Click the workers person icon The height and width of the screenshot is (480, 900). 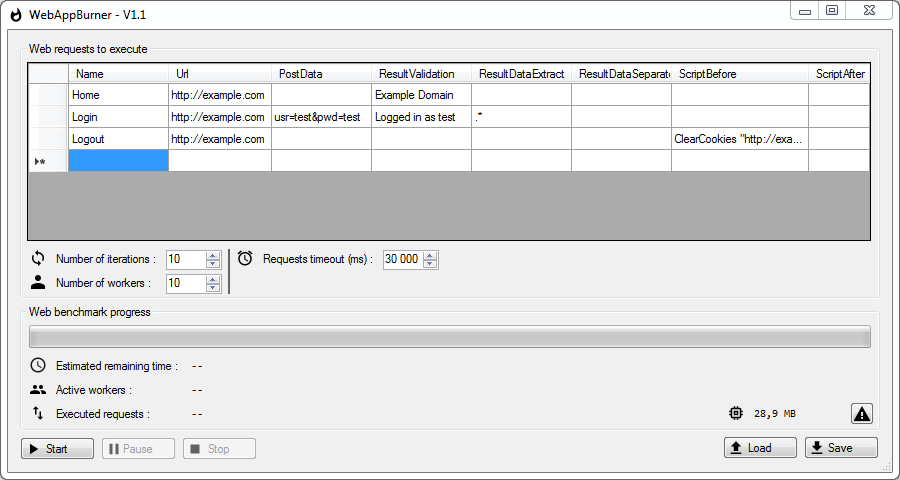tap(38, 282)
